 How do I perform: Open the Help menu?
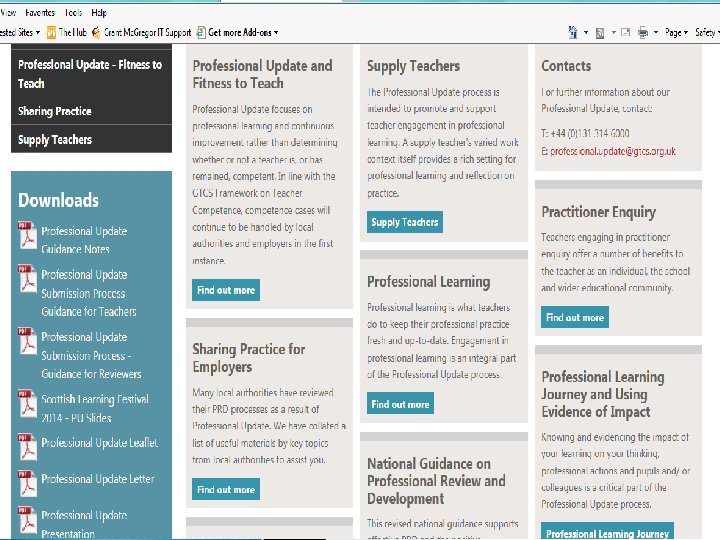point(99,13)
